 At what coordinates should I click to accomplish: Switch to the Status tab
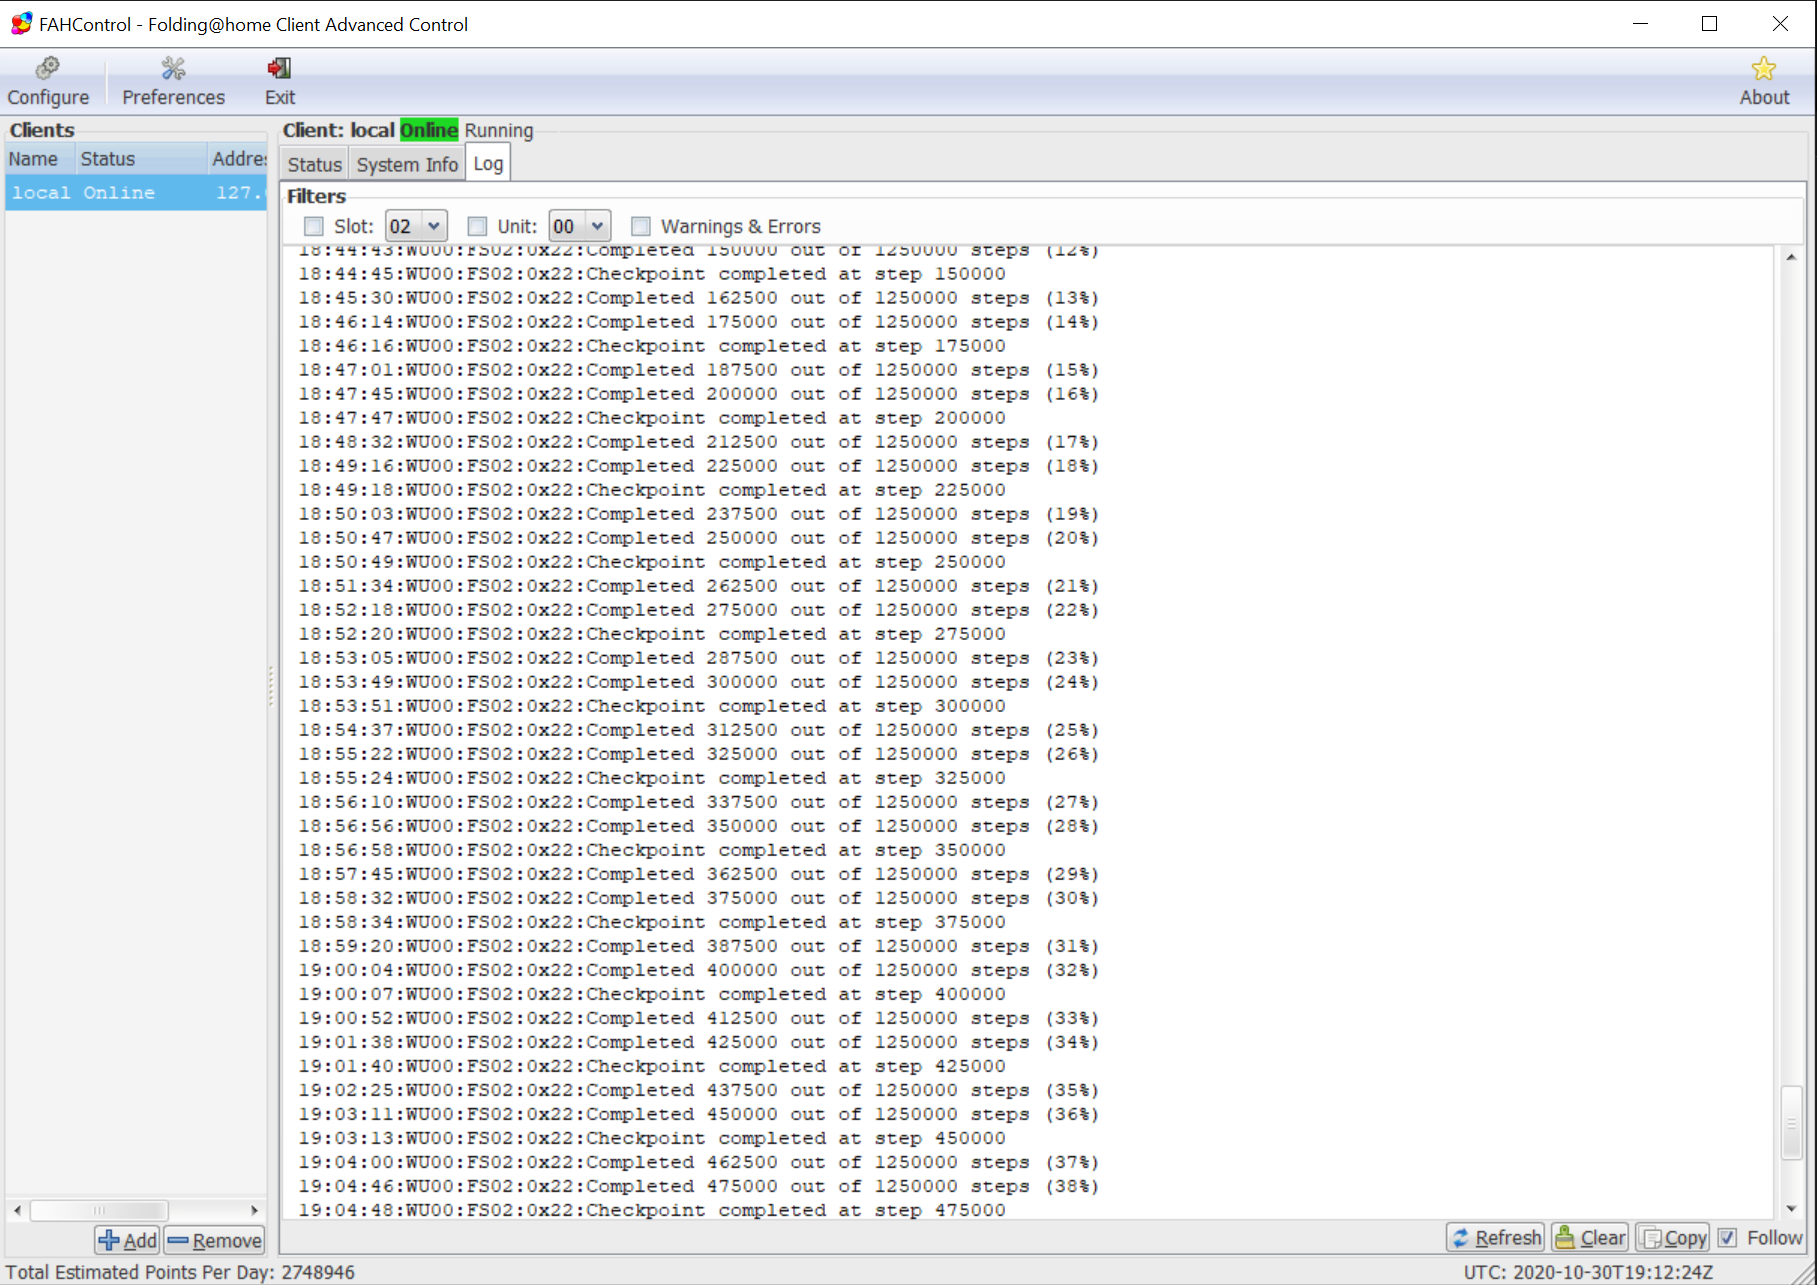pyautogui.click(x=315, y=165)
